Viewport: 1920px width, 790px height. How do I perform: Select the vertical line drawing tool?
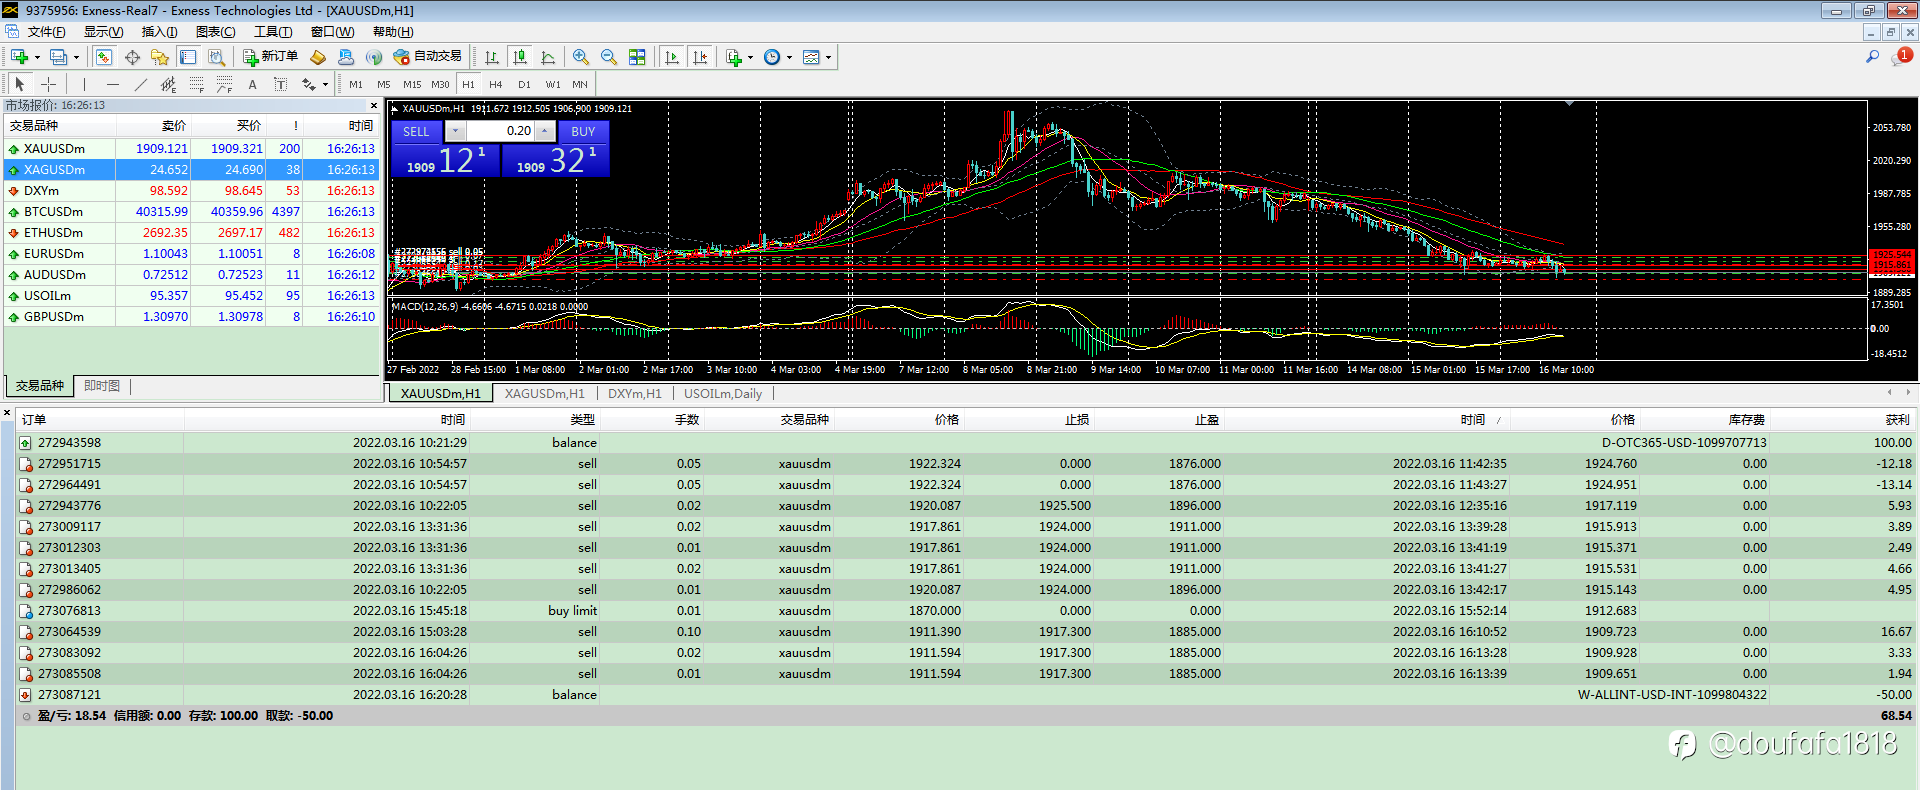point(84,85)
